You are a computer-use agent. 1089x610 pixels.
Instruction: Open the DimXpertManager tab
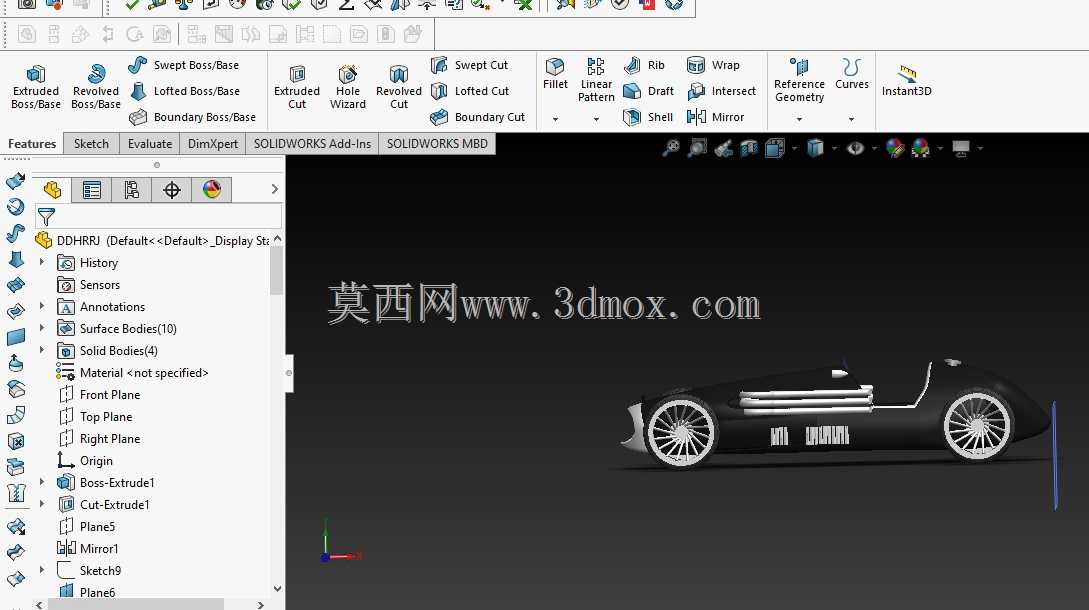[x=172, y=190]
